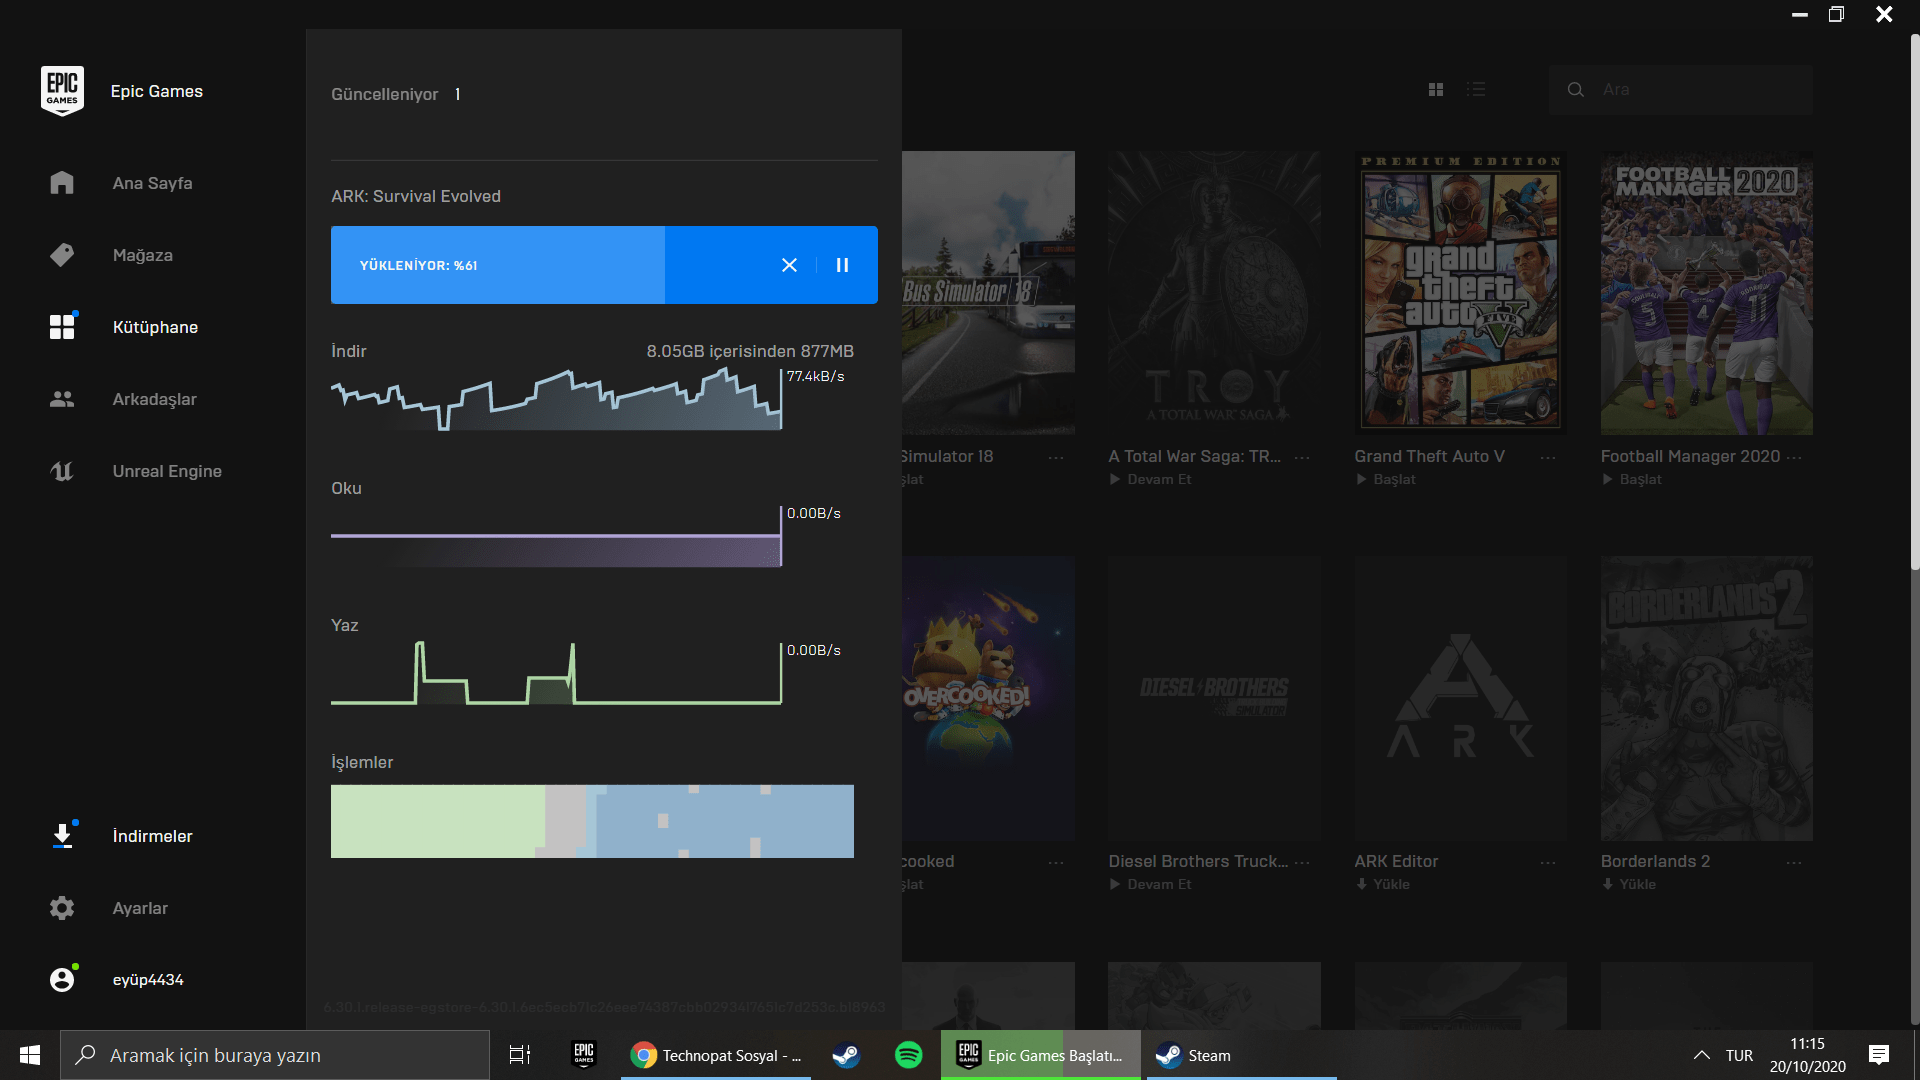Cancel the ARK download with the X icon
Screen dimensions: 1920x1080
789,265
